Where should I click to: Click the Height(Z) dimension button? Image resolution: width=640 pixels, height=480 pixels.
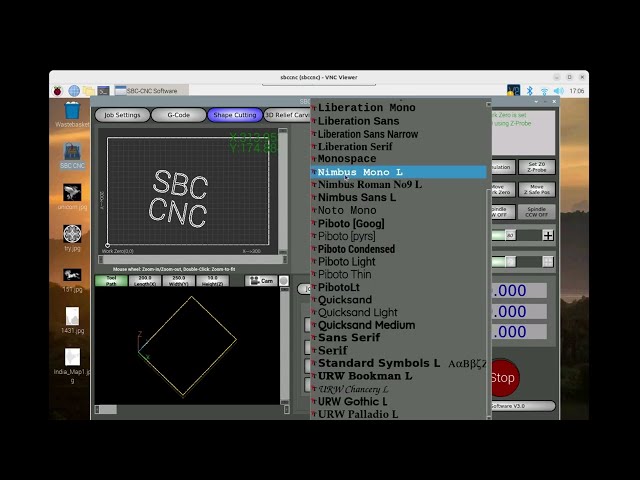[x=212, y=281]
